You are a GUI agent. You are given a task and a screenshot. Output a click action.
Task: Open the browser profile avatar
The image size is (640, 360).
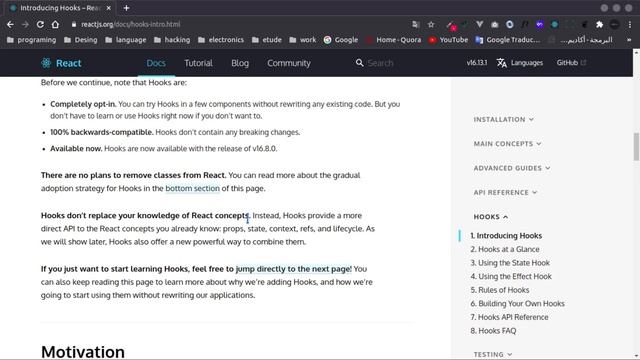coord(614,24)
